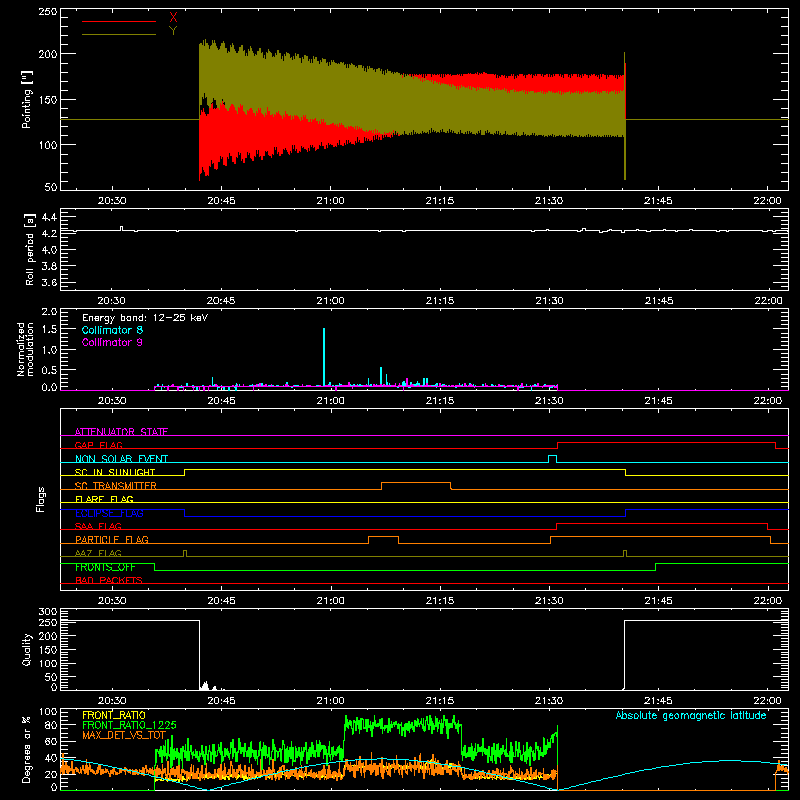Select the SC_IN_SUNLIGHT flag label
Screen dimensions: 800x800
115,472
